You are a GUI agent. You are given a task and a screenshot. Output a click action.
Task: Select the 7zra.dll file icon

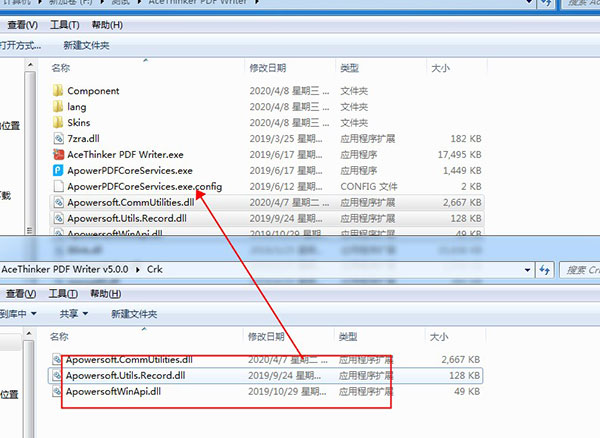point(58,138)
